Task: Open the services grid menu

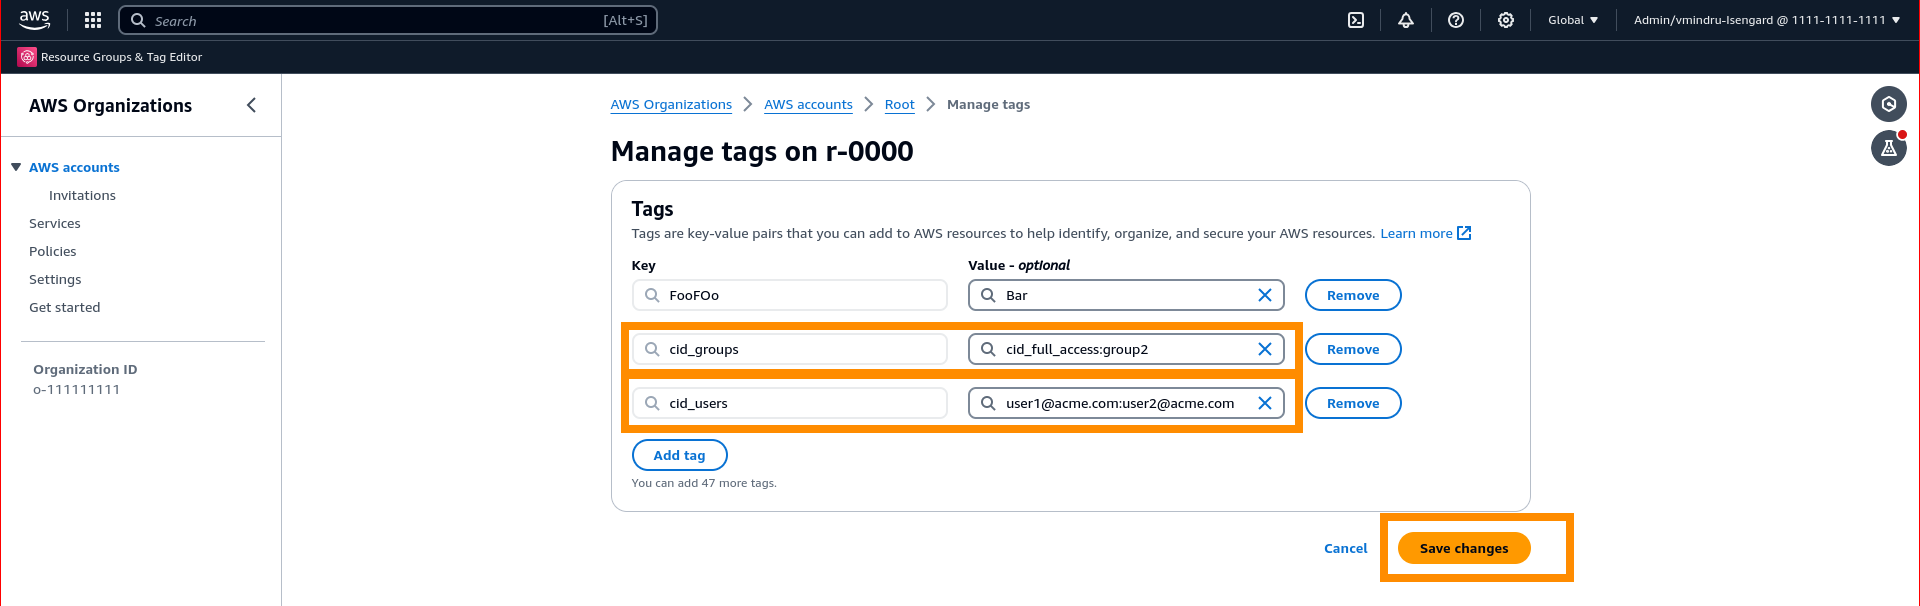Action: click(93, 20)
